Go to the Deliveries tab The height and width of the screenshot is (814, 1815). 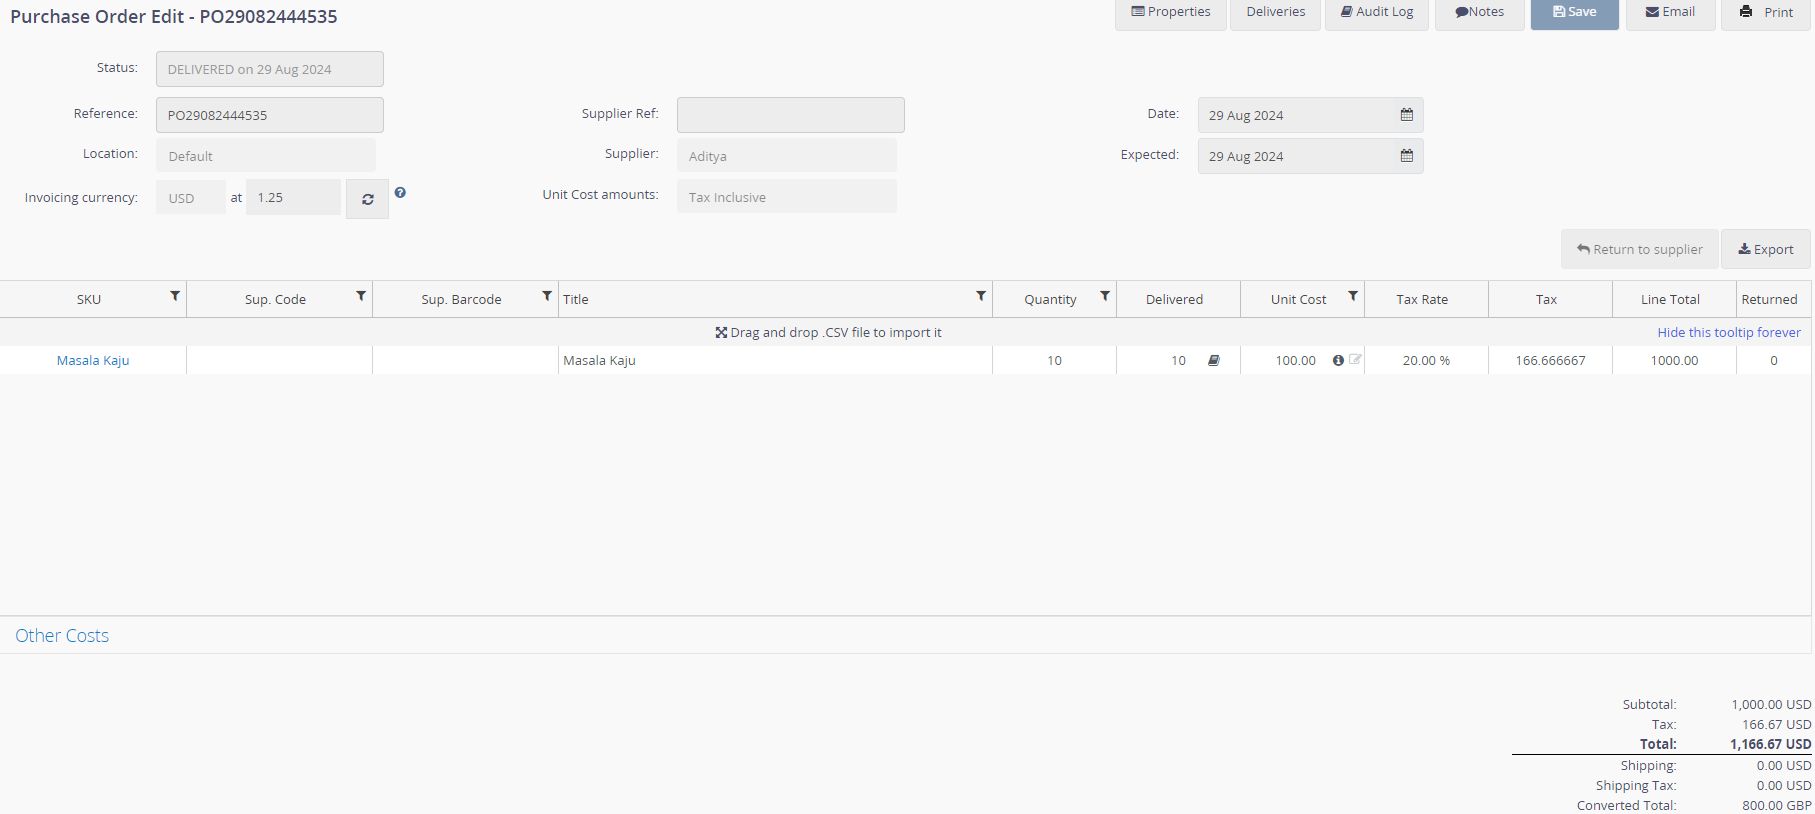(x=1275, y=13)
